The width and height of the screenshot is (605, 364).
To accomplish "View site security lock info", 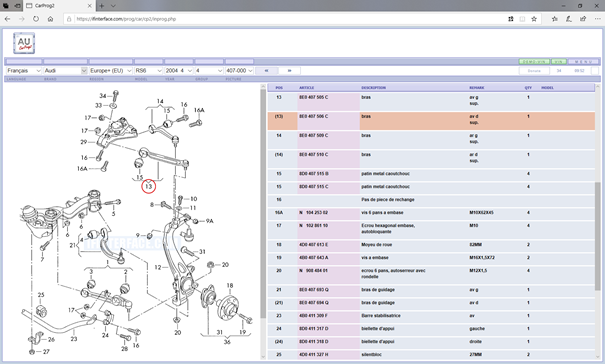I will pyautogui.click(x=69, y=19).
